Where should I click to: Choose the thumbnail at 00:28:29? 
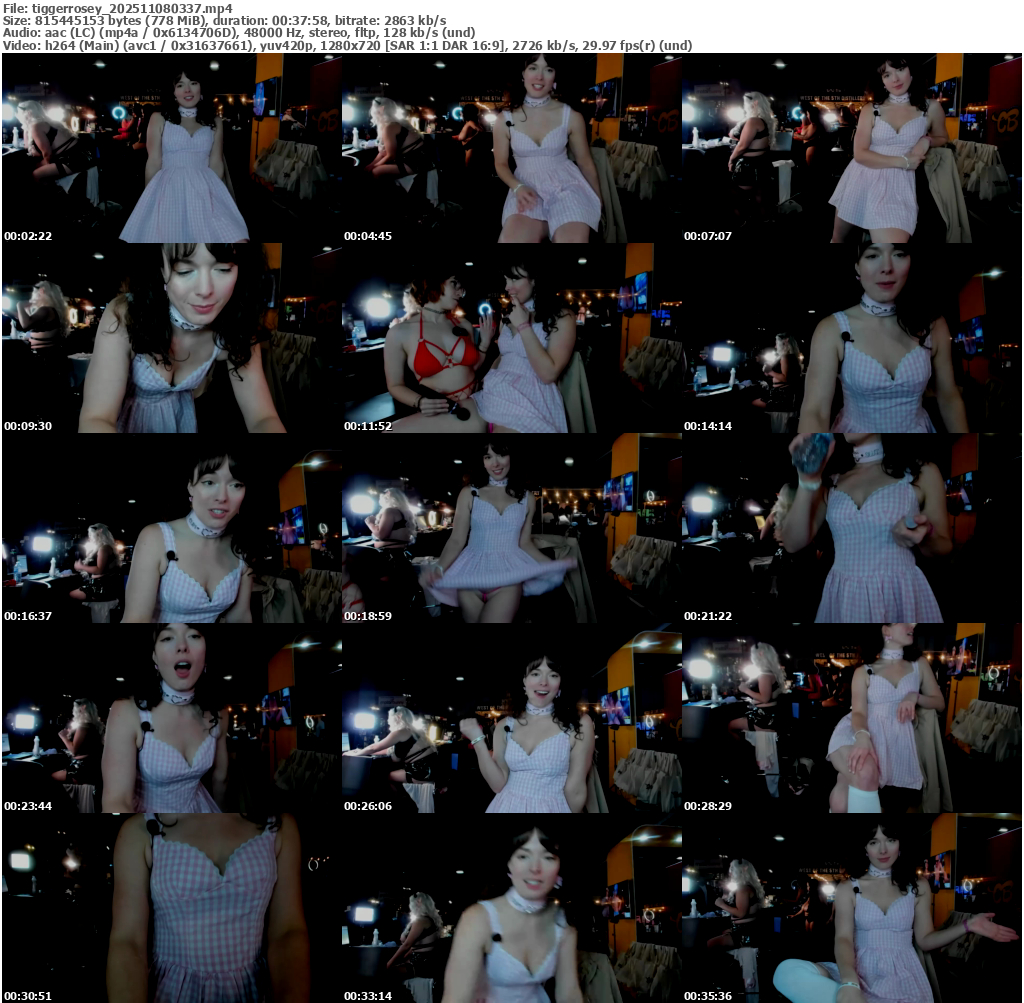pos(852,718)
